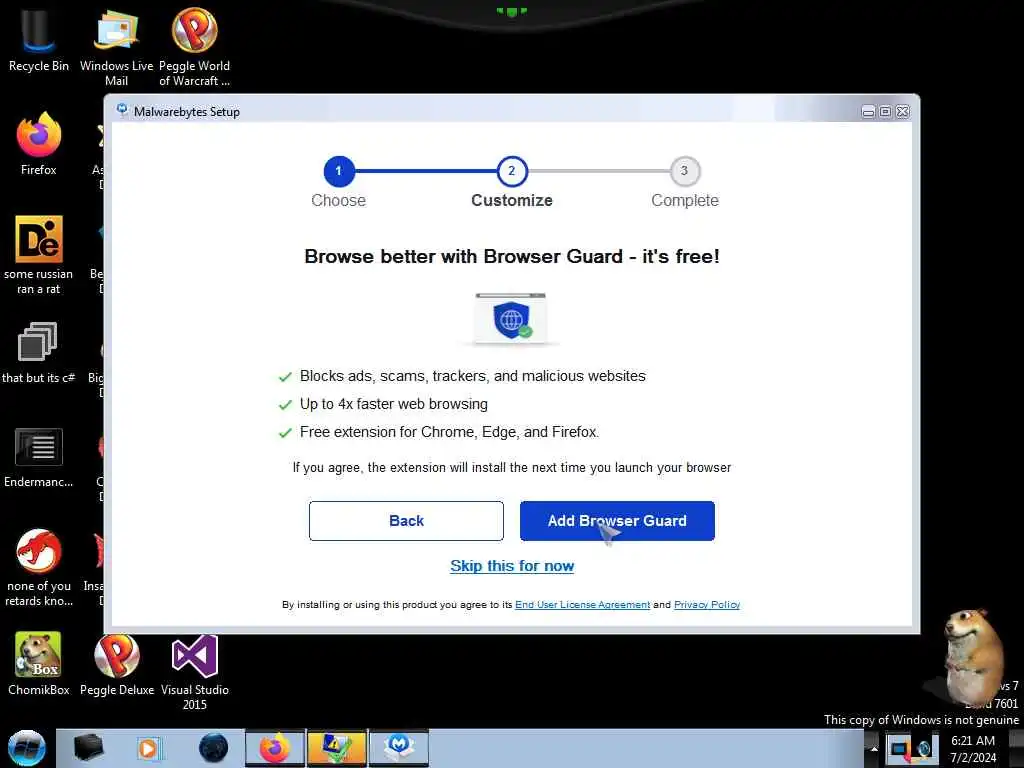This screenshot has height=768, width=1024.
Task: Click the network tray icon
Action: point(900,748)
